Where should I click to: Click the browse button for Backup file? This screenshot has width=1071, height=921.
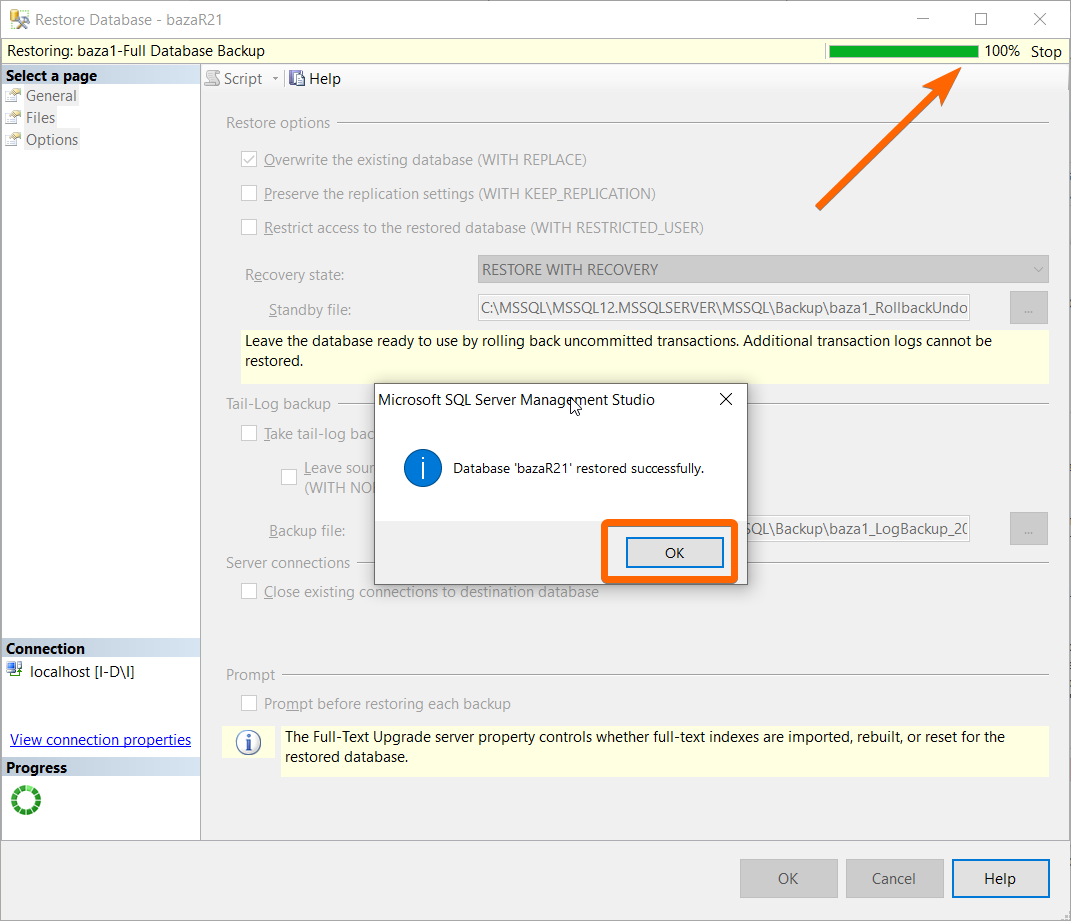(1029, 528)
